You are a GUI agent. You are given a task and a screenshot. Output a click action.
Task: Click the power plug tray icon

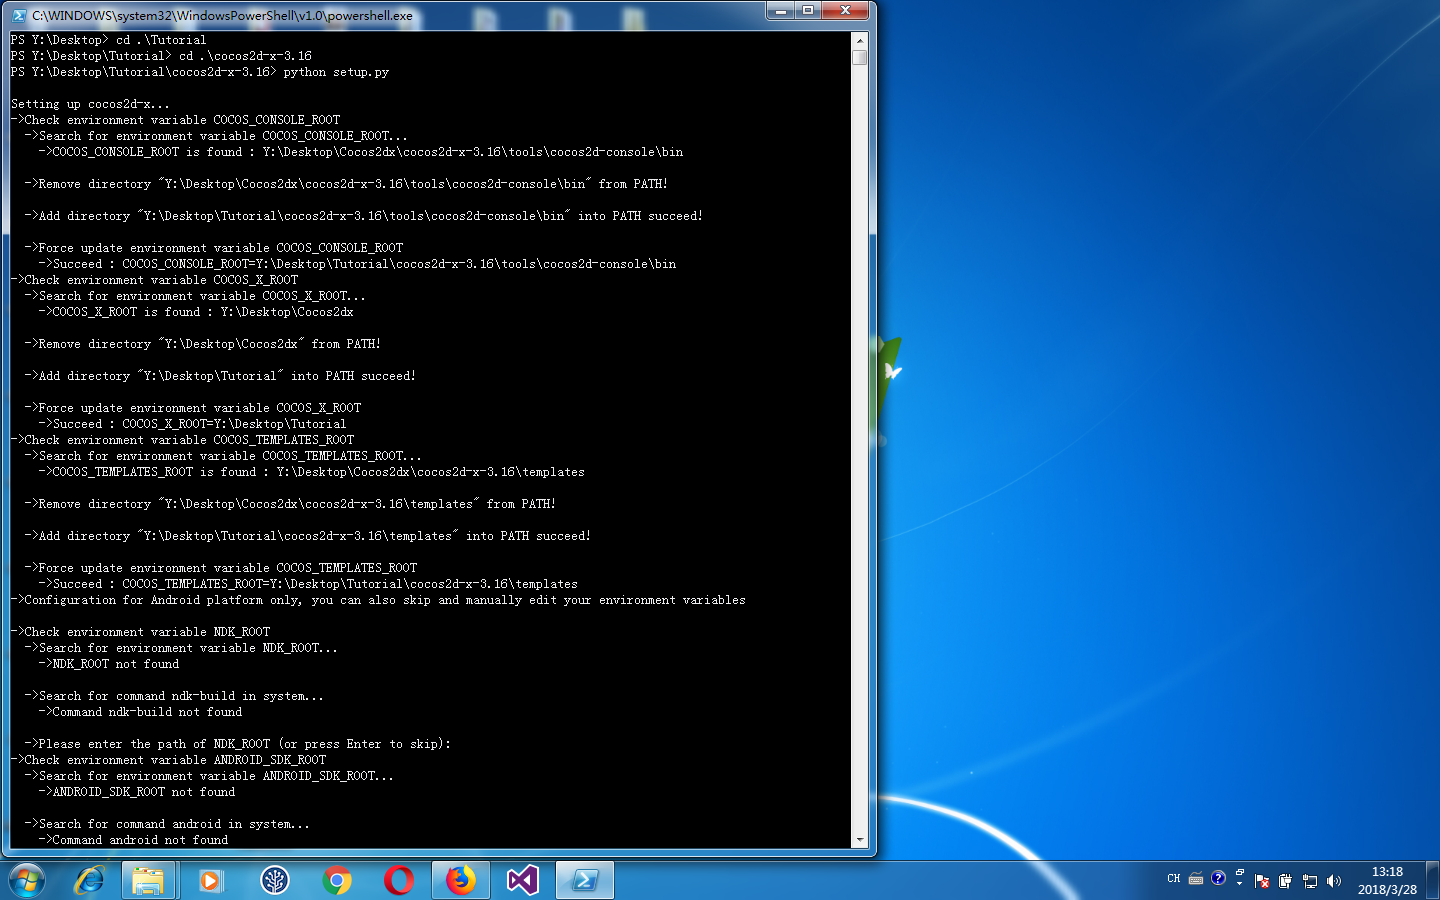[x=1286, y=881]
